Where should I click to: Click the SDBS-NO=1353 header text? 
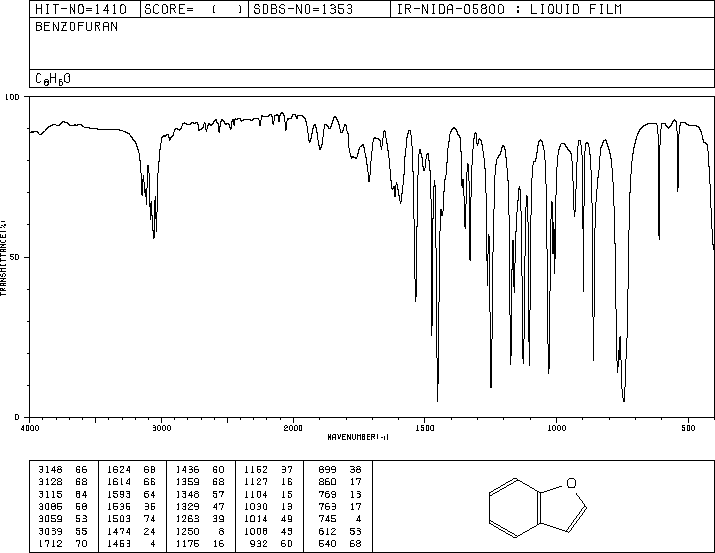(x=303, y=9)
